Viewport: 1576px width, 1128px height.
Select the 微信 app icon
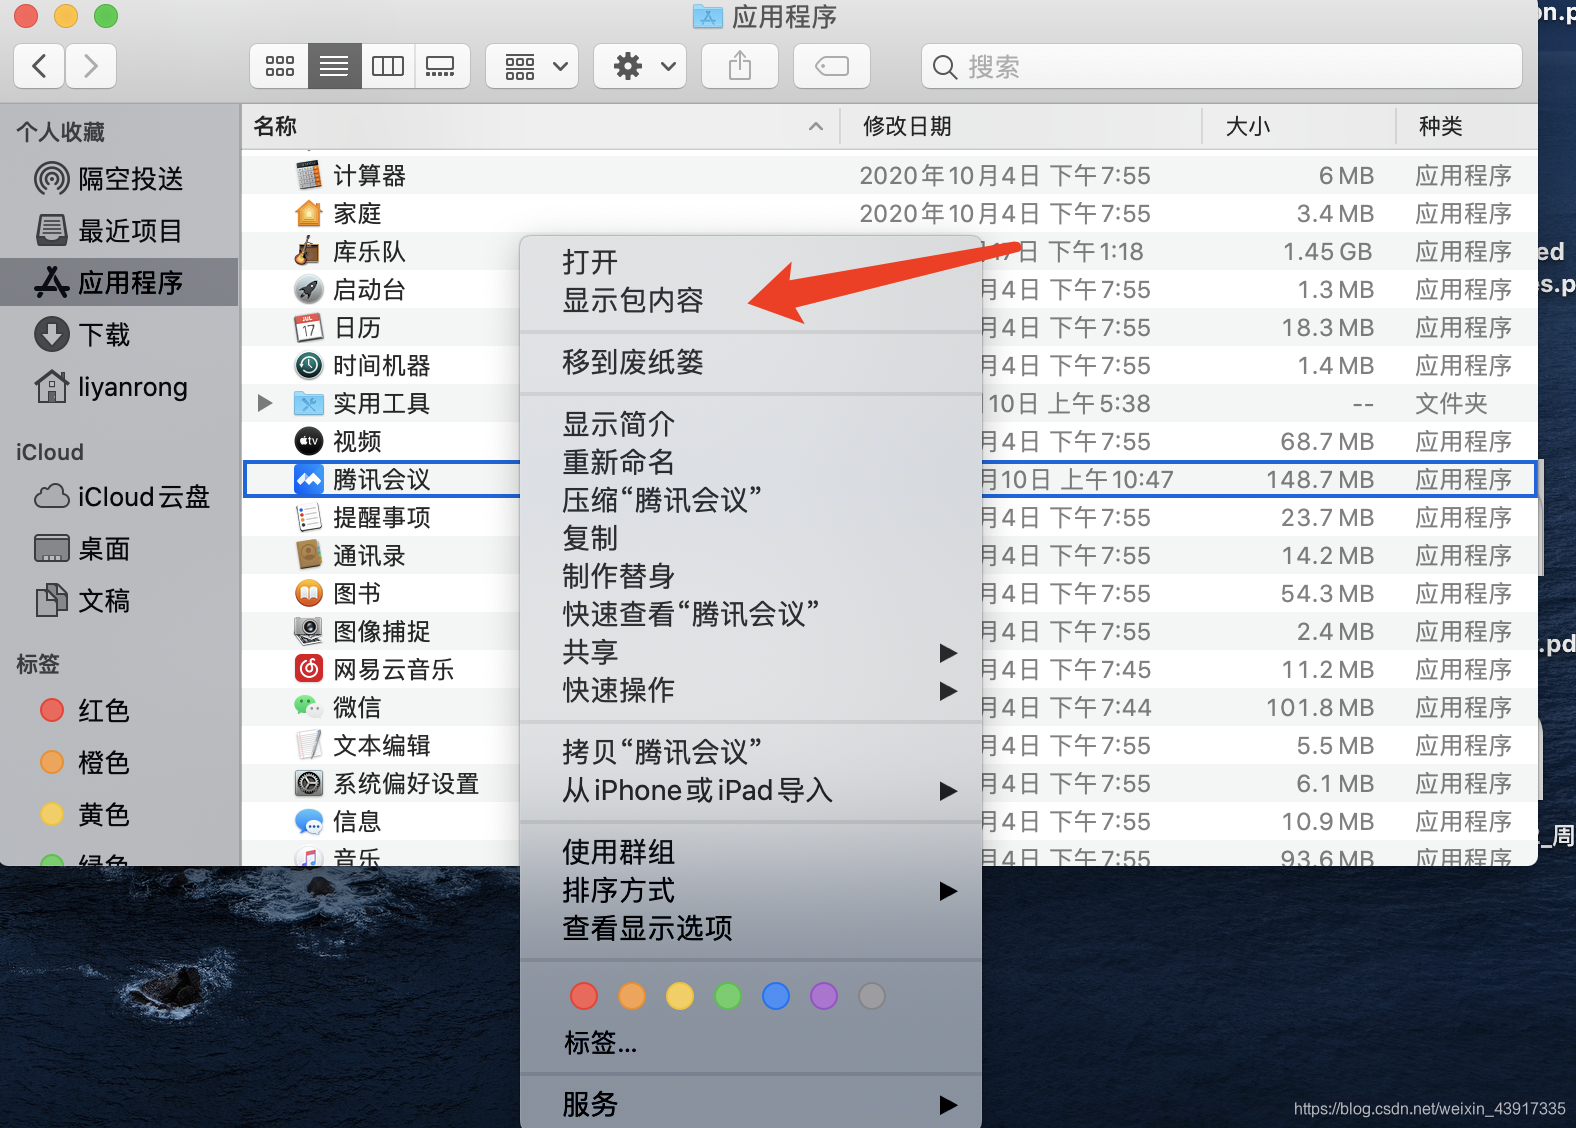(309, 707)
